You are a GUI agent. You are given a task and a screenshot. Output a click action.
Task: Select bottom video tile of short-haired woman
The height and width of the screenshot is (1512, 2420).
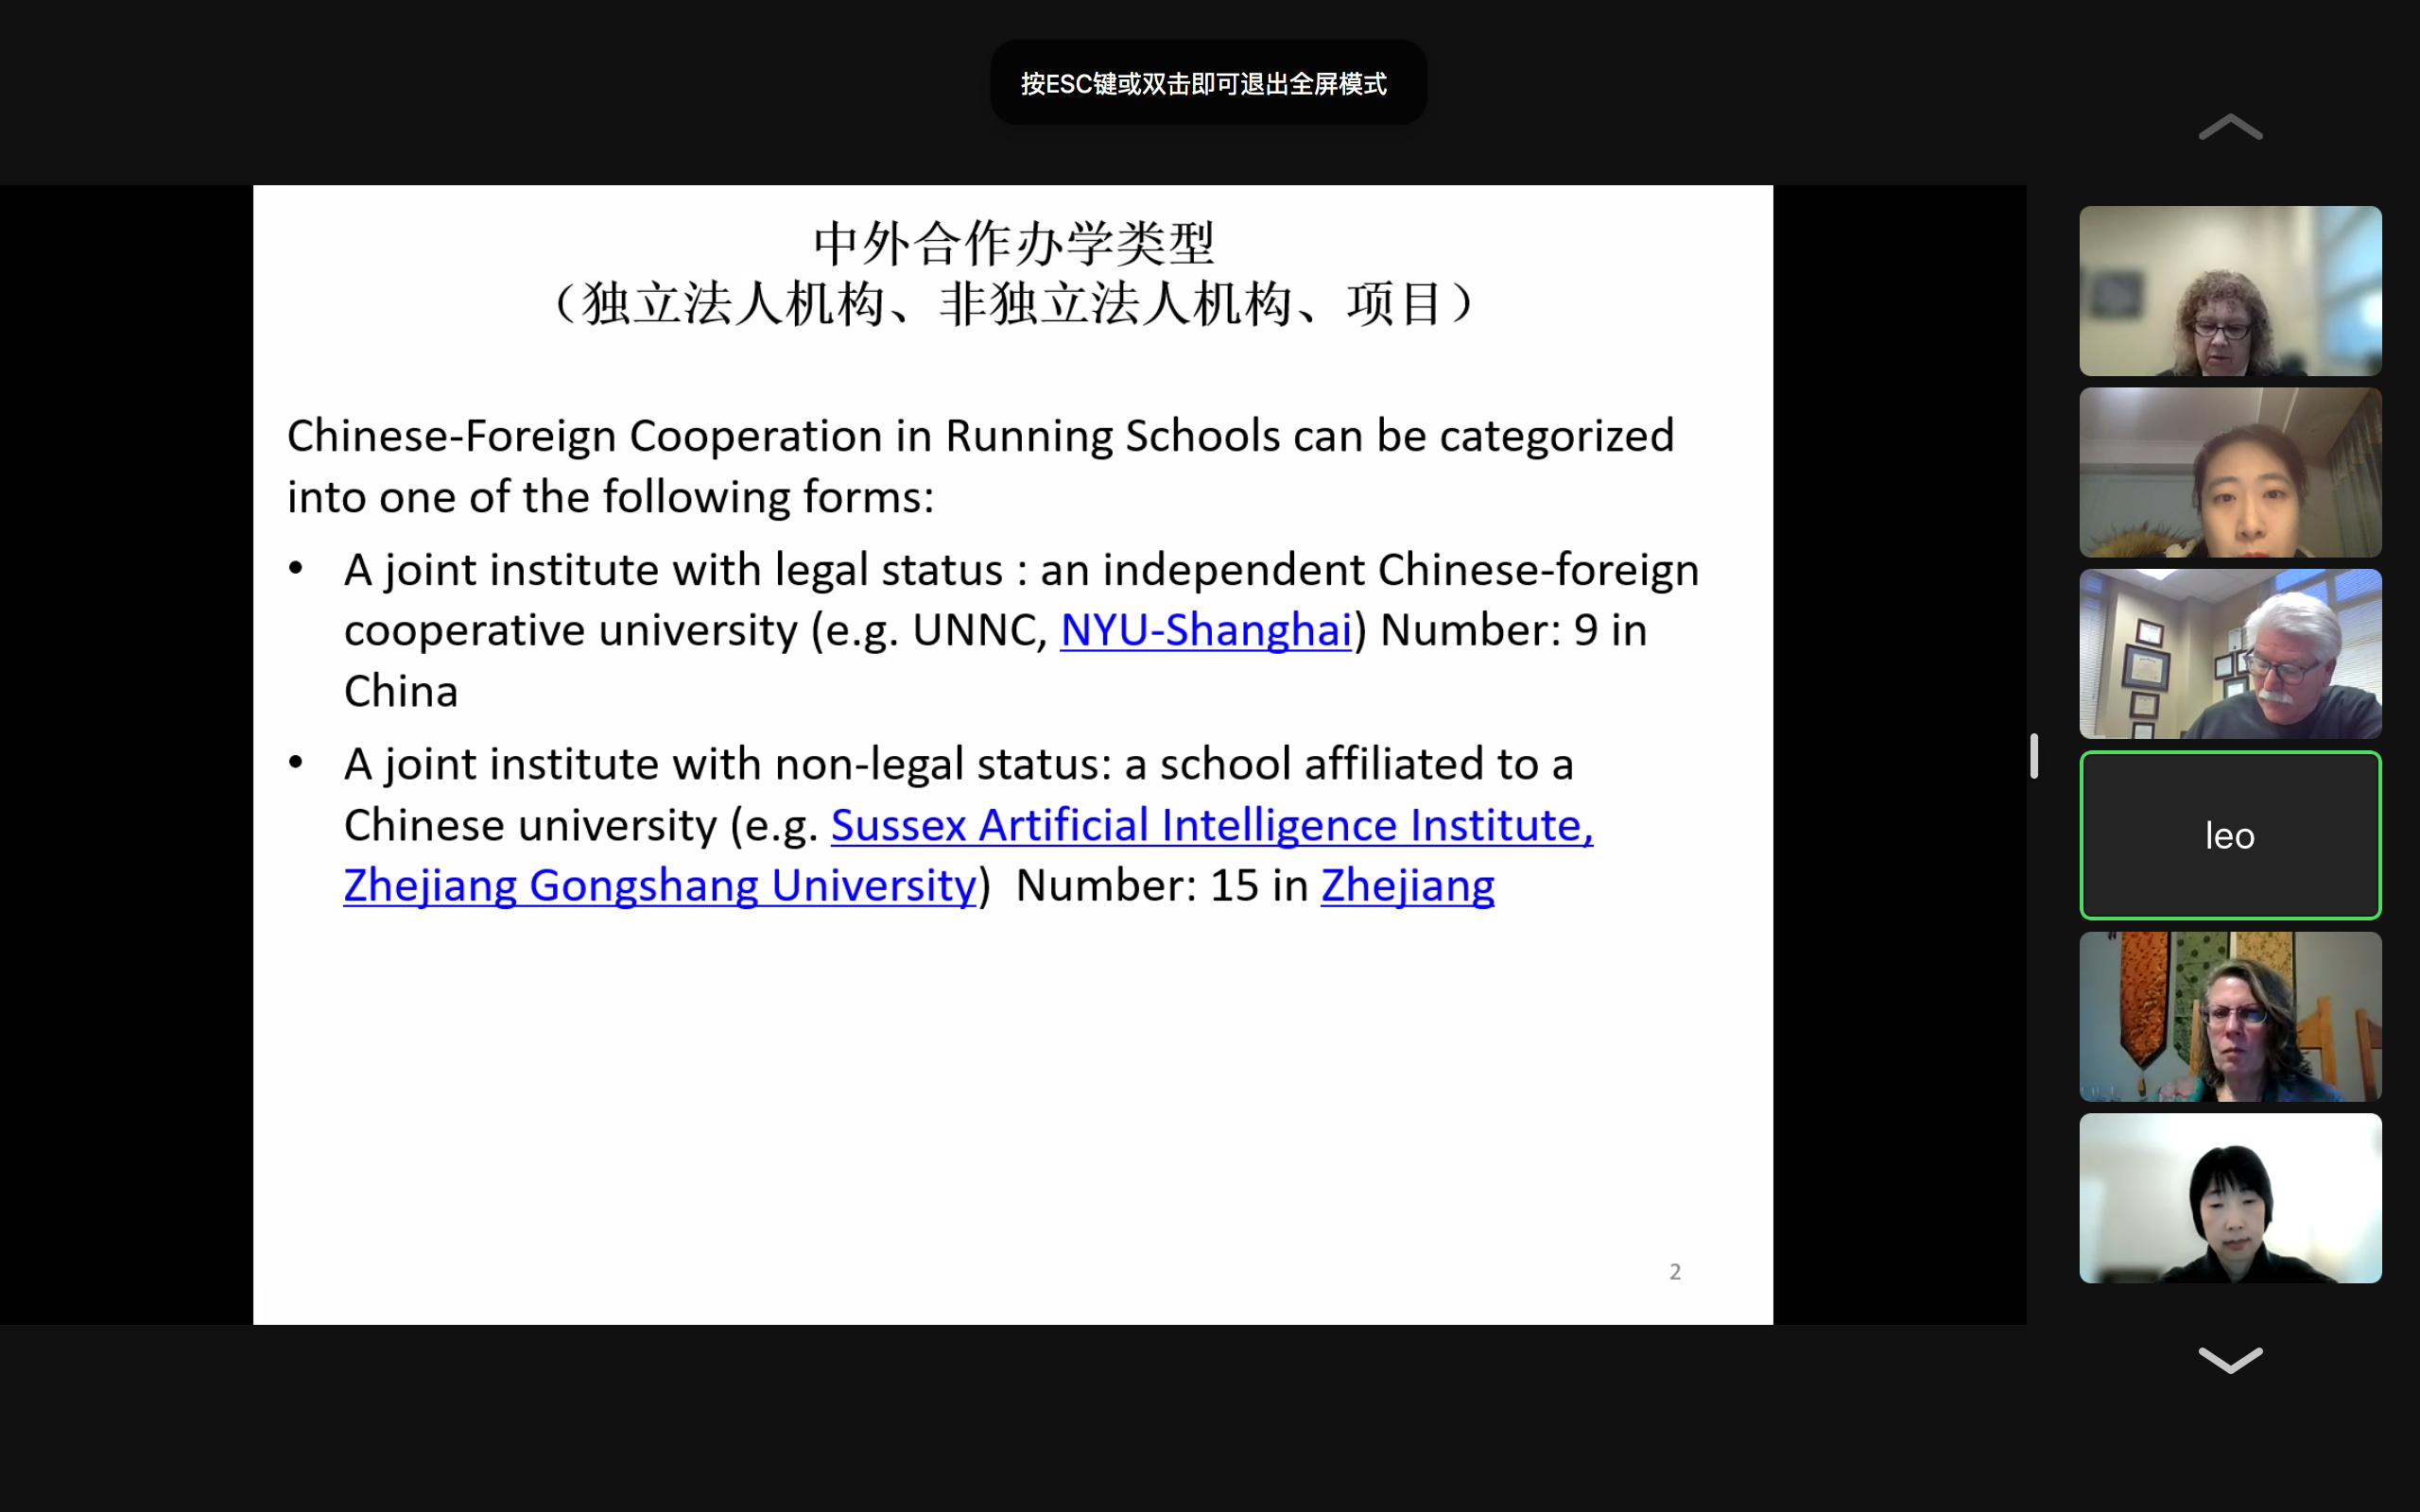[2229, 1198]
